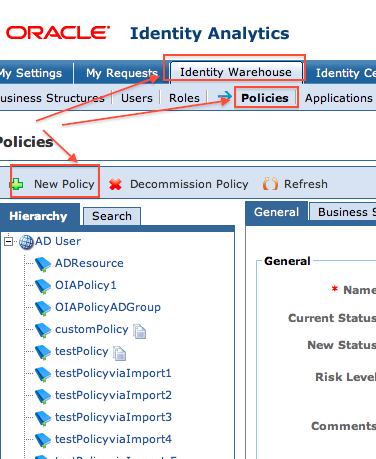This screenshot has height=459, width=376.
Task: Go to Business Structures submenu
Action: click(52, 98)
